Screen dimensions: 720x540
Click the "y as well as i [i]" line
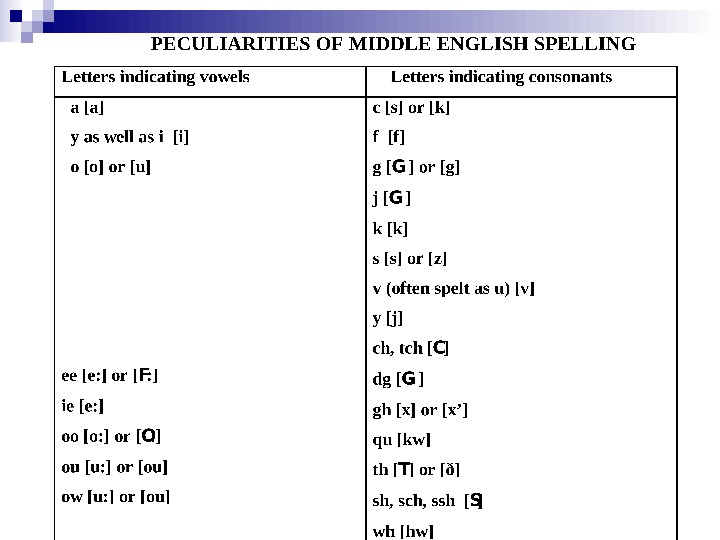click(128, 137)
